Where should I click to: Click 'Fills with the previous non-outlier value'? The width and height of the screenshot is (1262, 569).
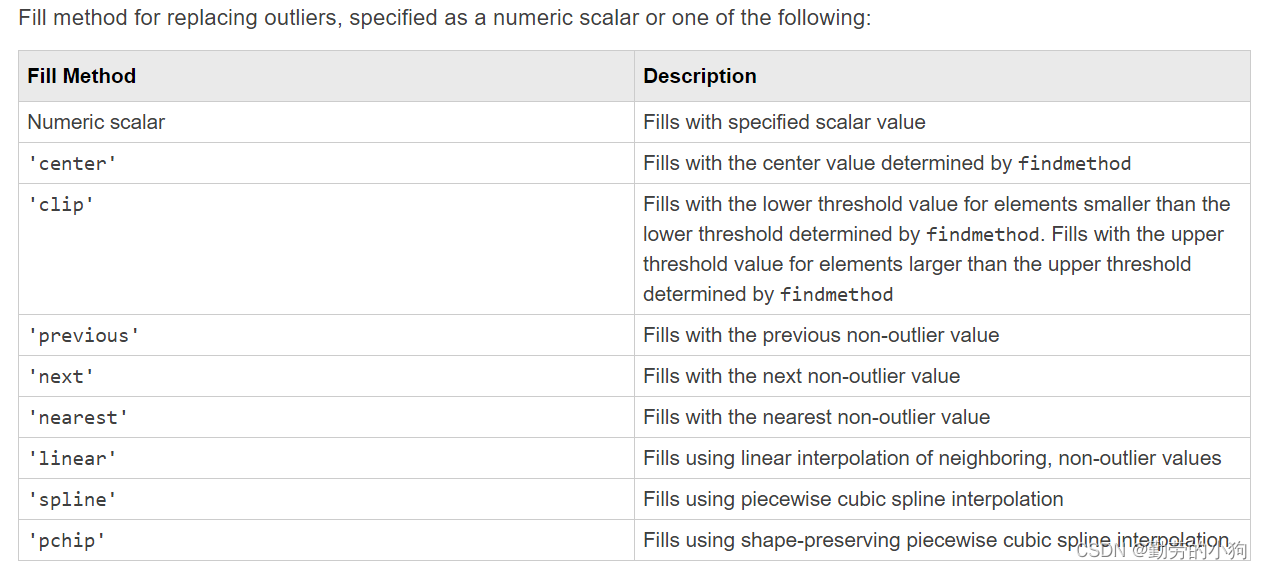pos(821,335)
